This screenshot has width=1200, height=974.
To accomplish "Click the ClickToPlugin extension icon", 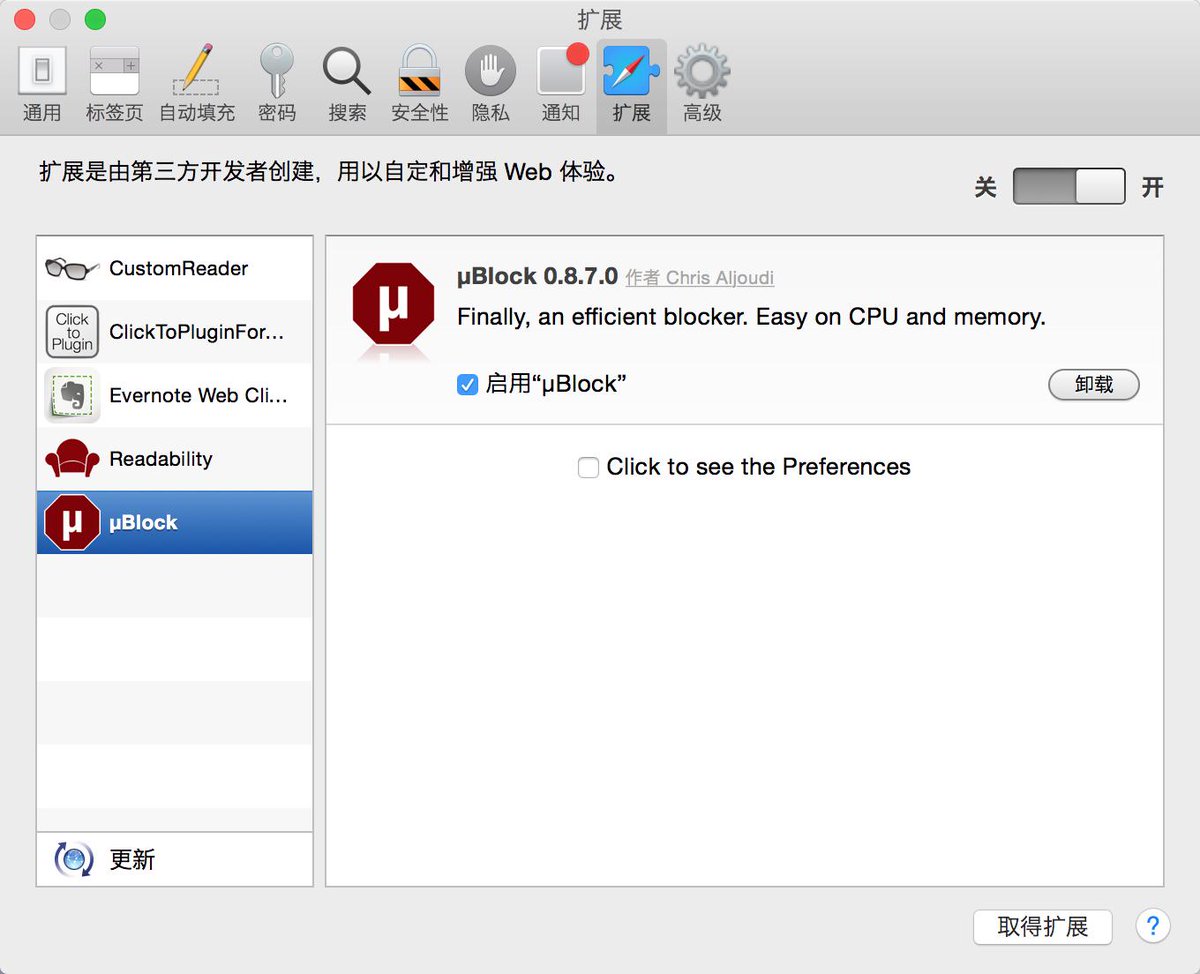I will [72, 332].
